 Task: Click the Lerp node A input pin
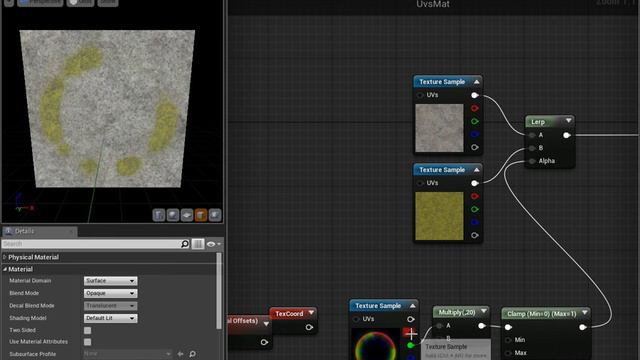(531, 135)
